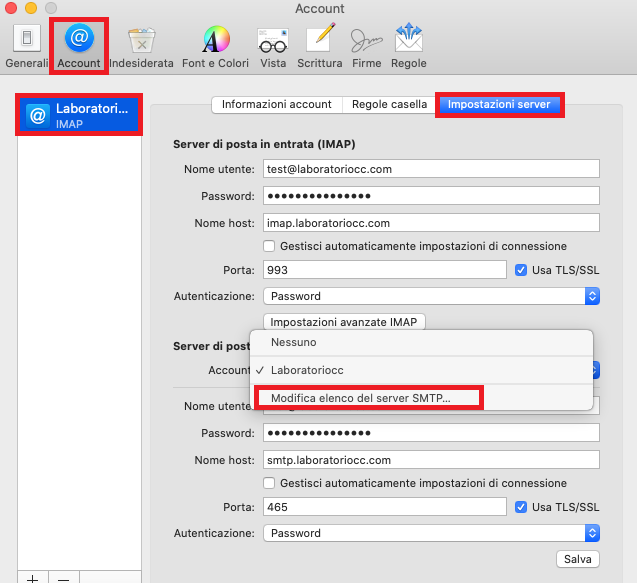Click the Salva button

(577, 558)
